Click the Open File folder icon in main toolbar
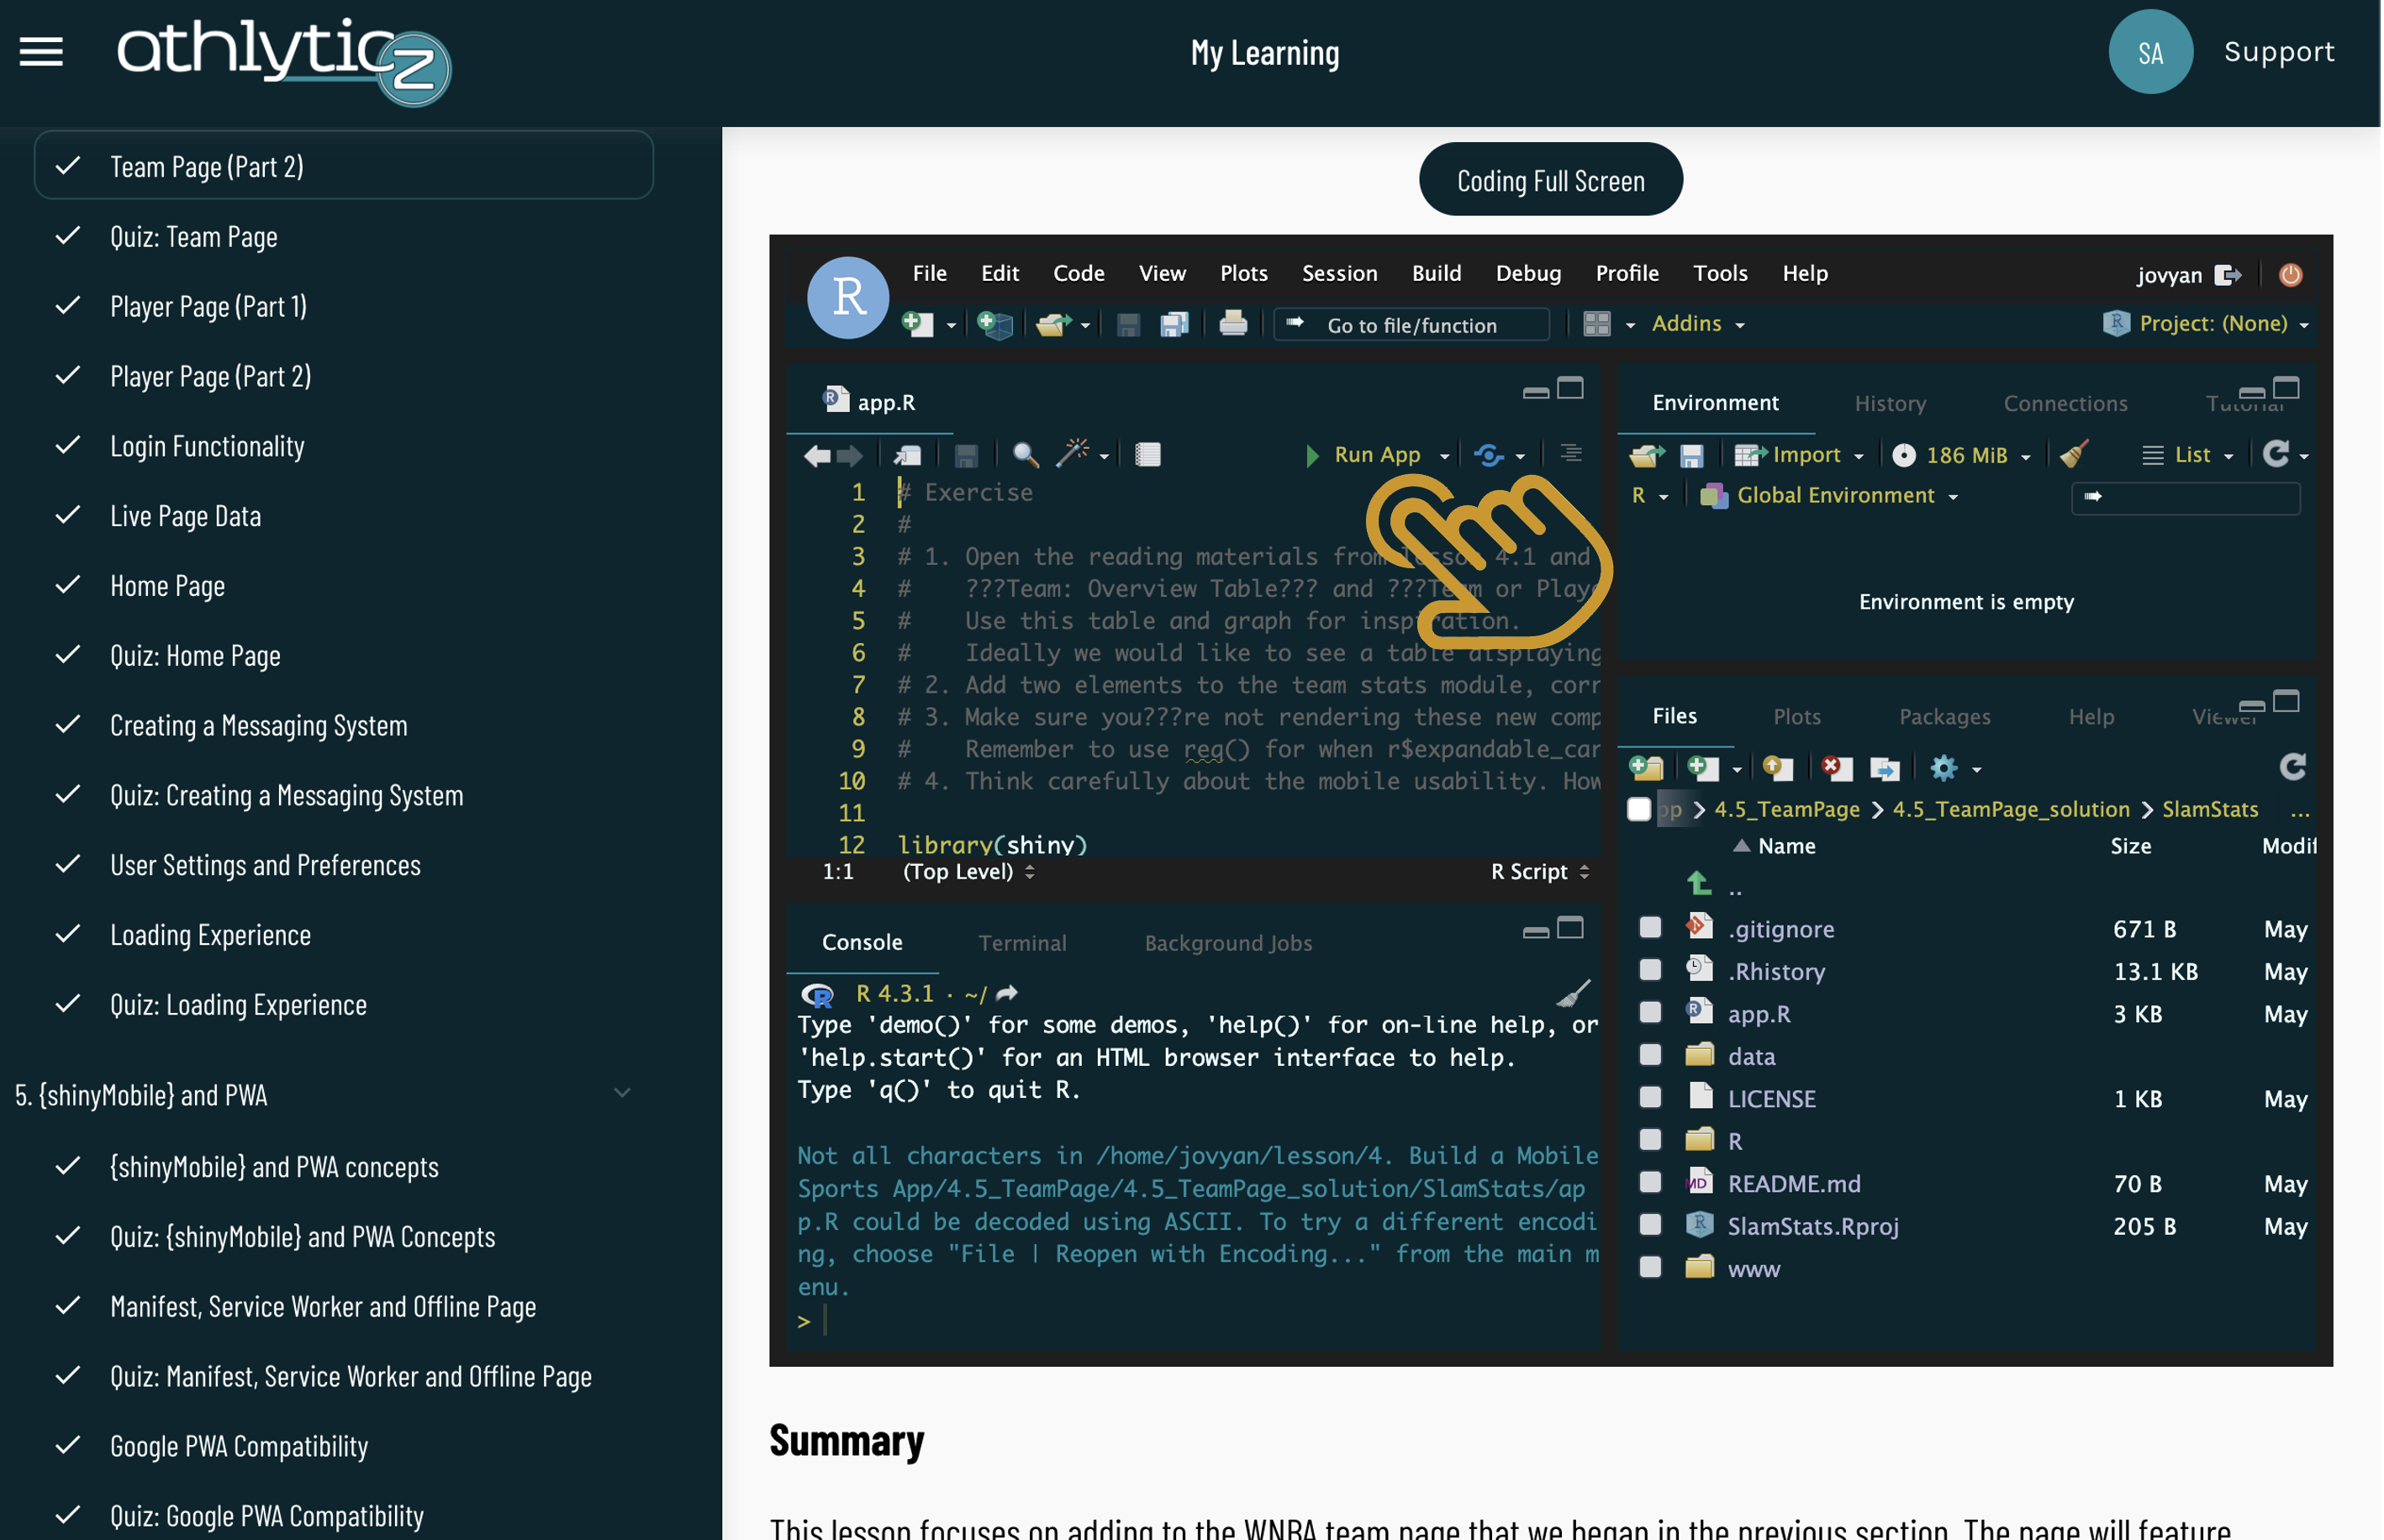Image resolution: width=2384 pixels, height=1540 pixels. click(1053, 324)
